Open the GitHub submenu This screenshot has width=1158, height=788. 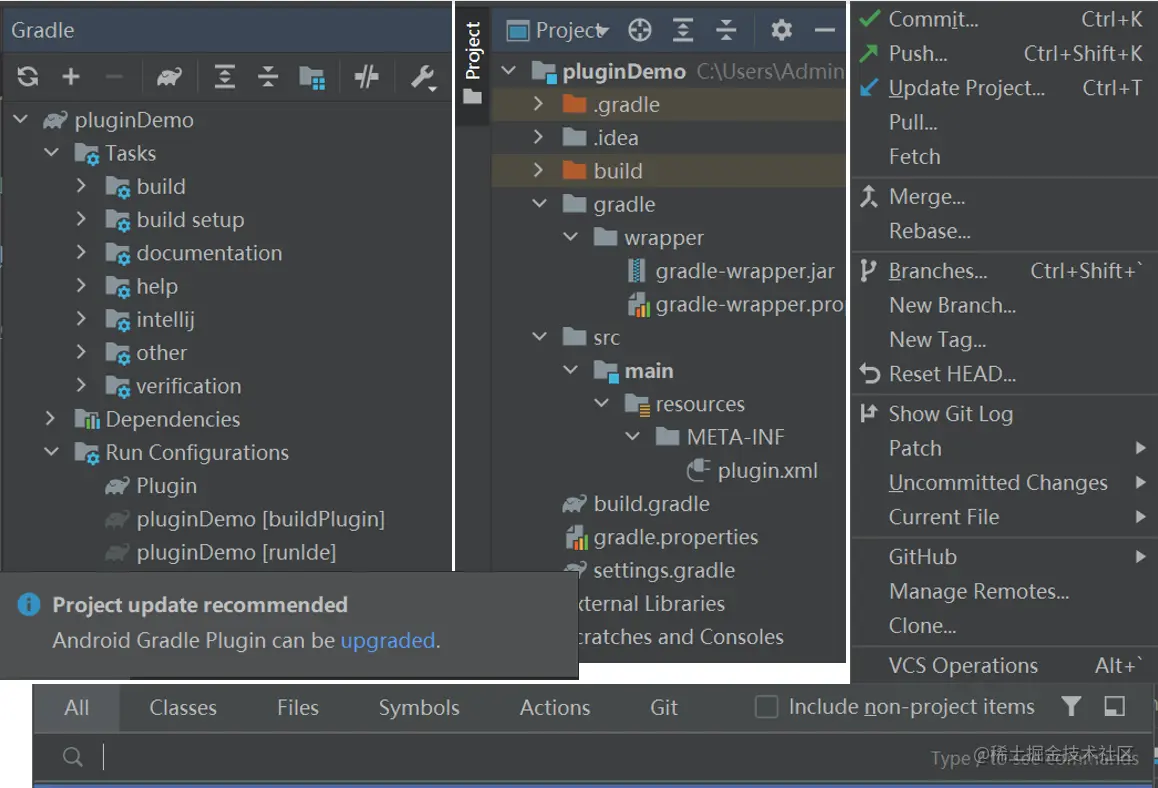click(x=1003, y=557)
